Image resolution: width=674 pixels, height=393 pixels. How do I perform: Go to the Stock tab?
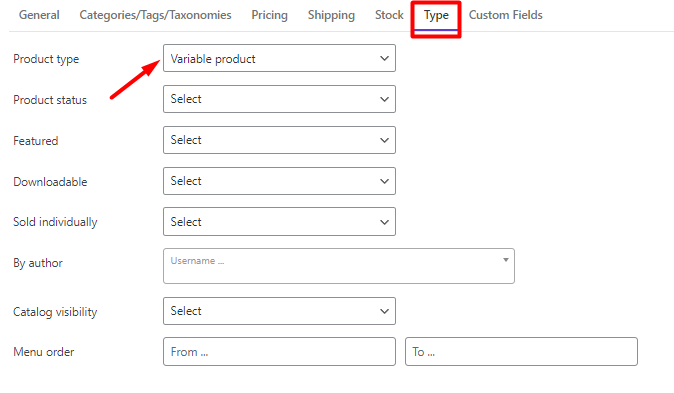389,15
